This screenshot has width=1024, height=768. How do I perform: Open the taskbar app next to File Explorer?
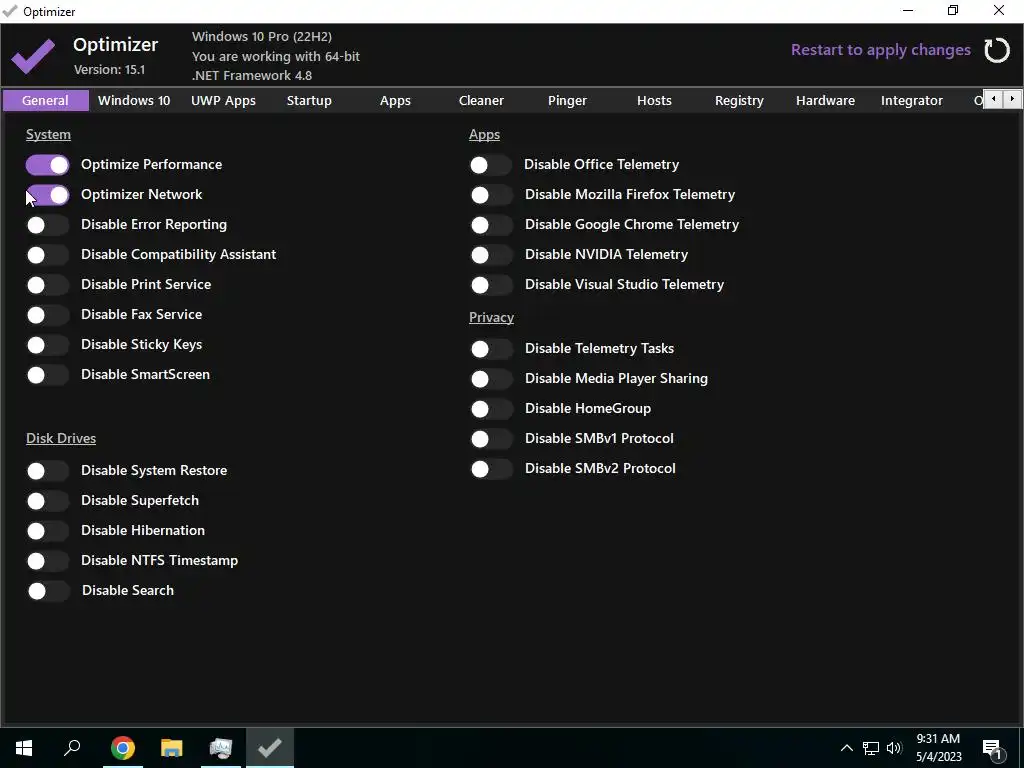[221, 748]
